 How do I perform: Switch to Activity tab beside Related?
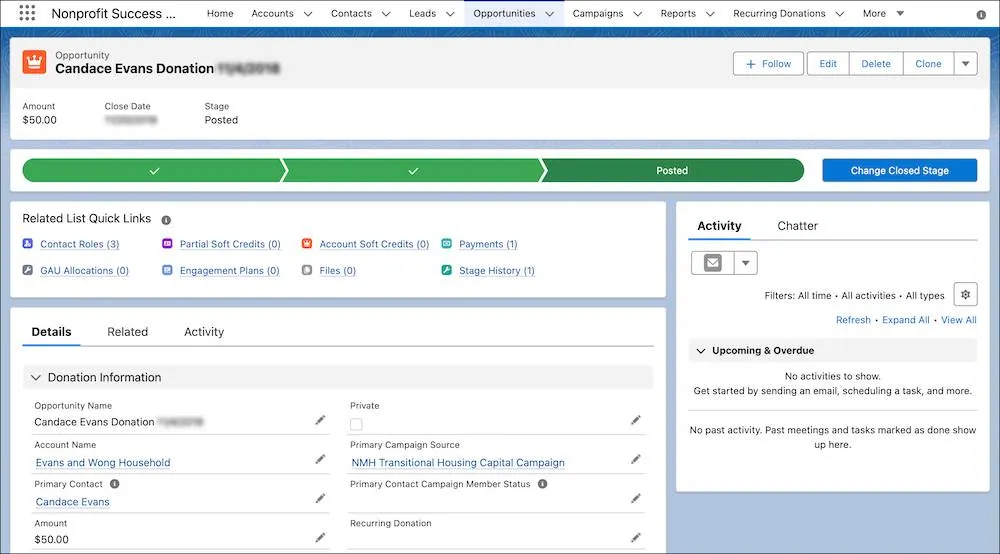click(x=204, y=332)
